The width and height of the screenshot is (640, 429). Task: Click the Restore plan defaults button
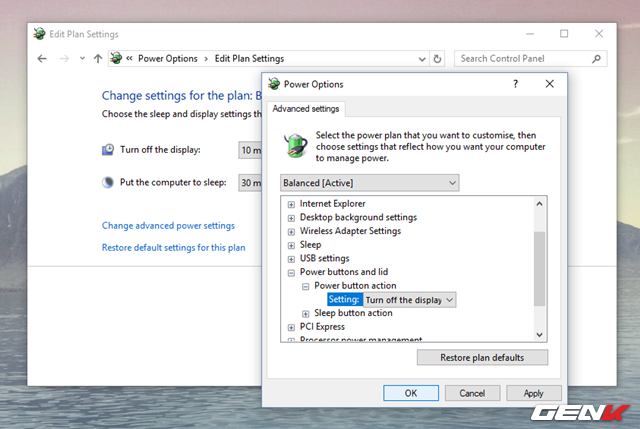[x=482, y=358]
